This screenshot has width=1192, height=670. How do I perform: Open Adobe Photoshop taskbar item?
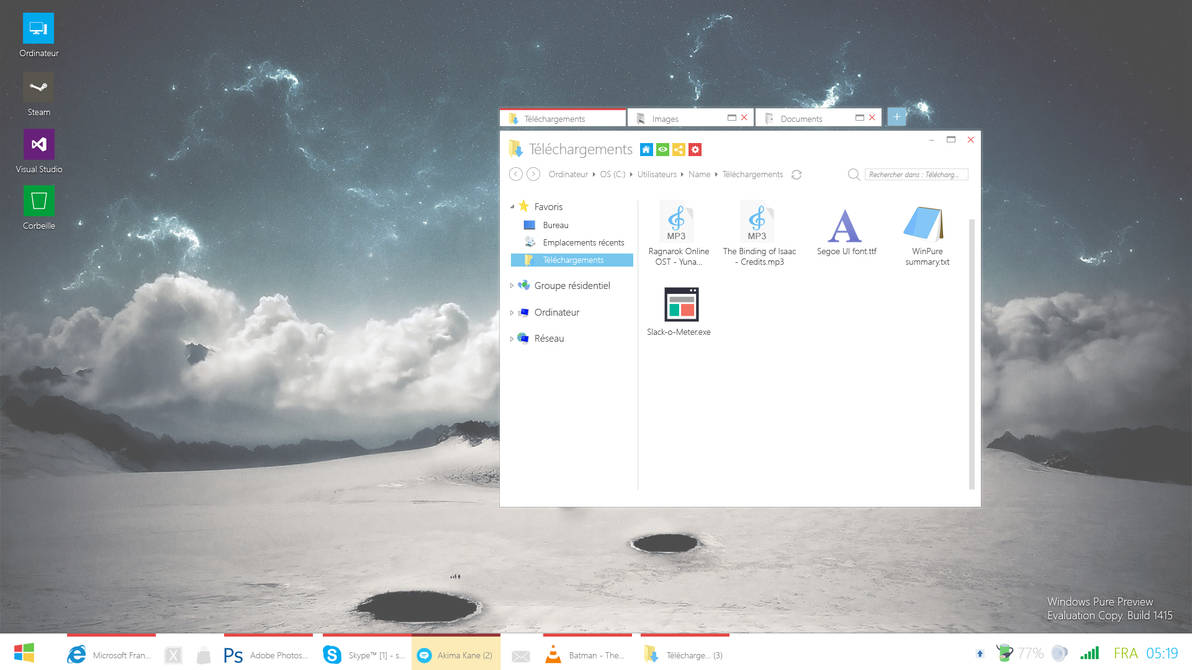(268, 654)
